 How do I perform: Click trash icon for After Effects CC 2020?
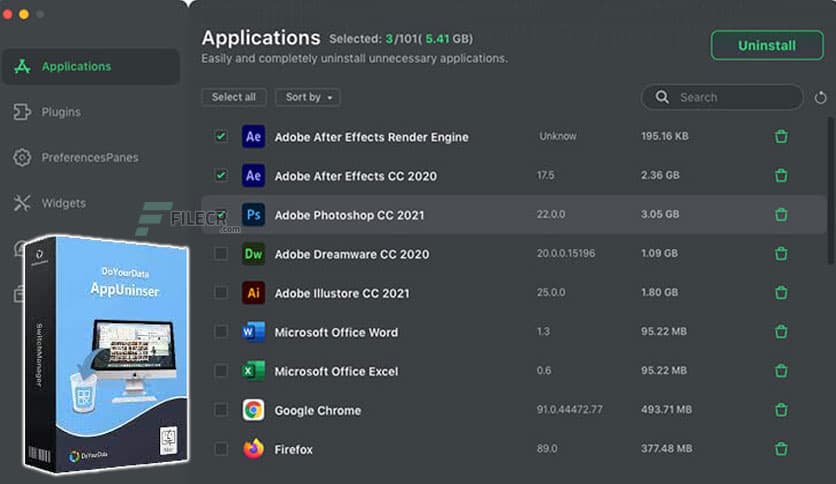click(x=781, y=175)
